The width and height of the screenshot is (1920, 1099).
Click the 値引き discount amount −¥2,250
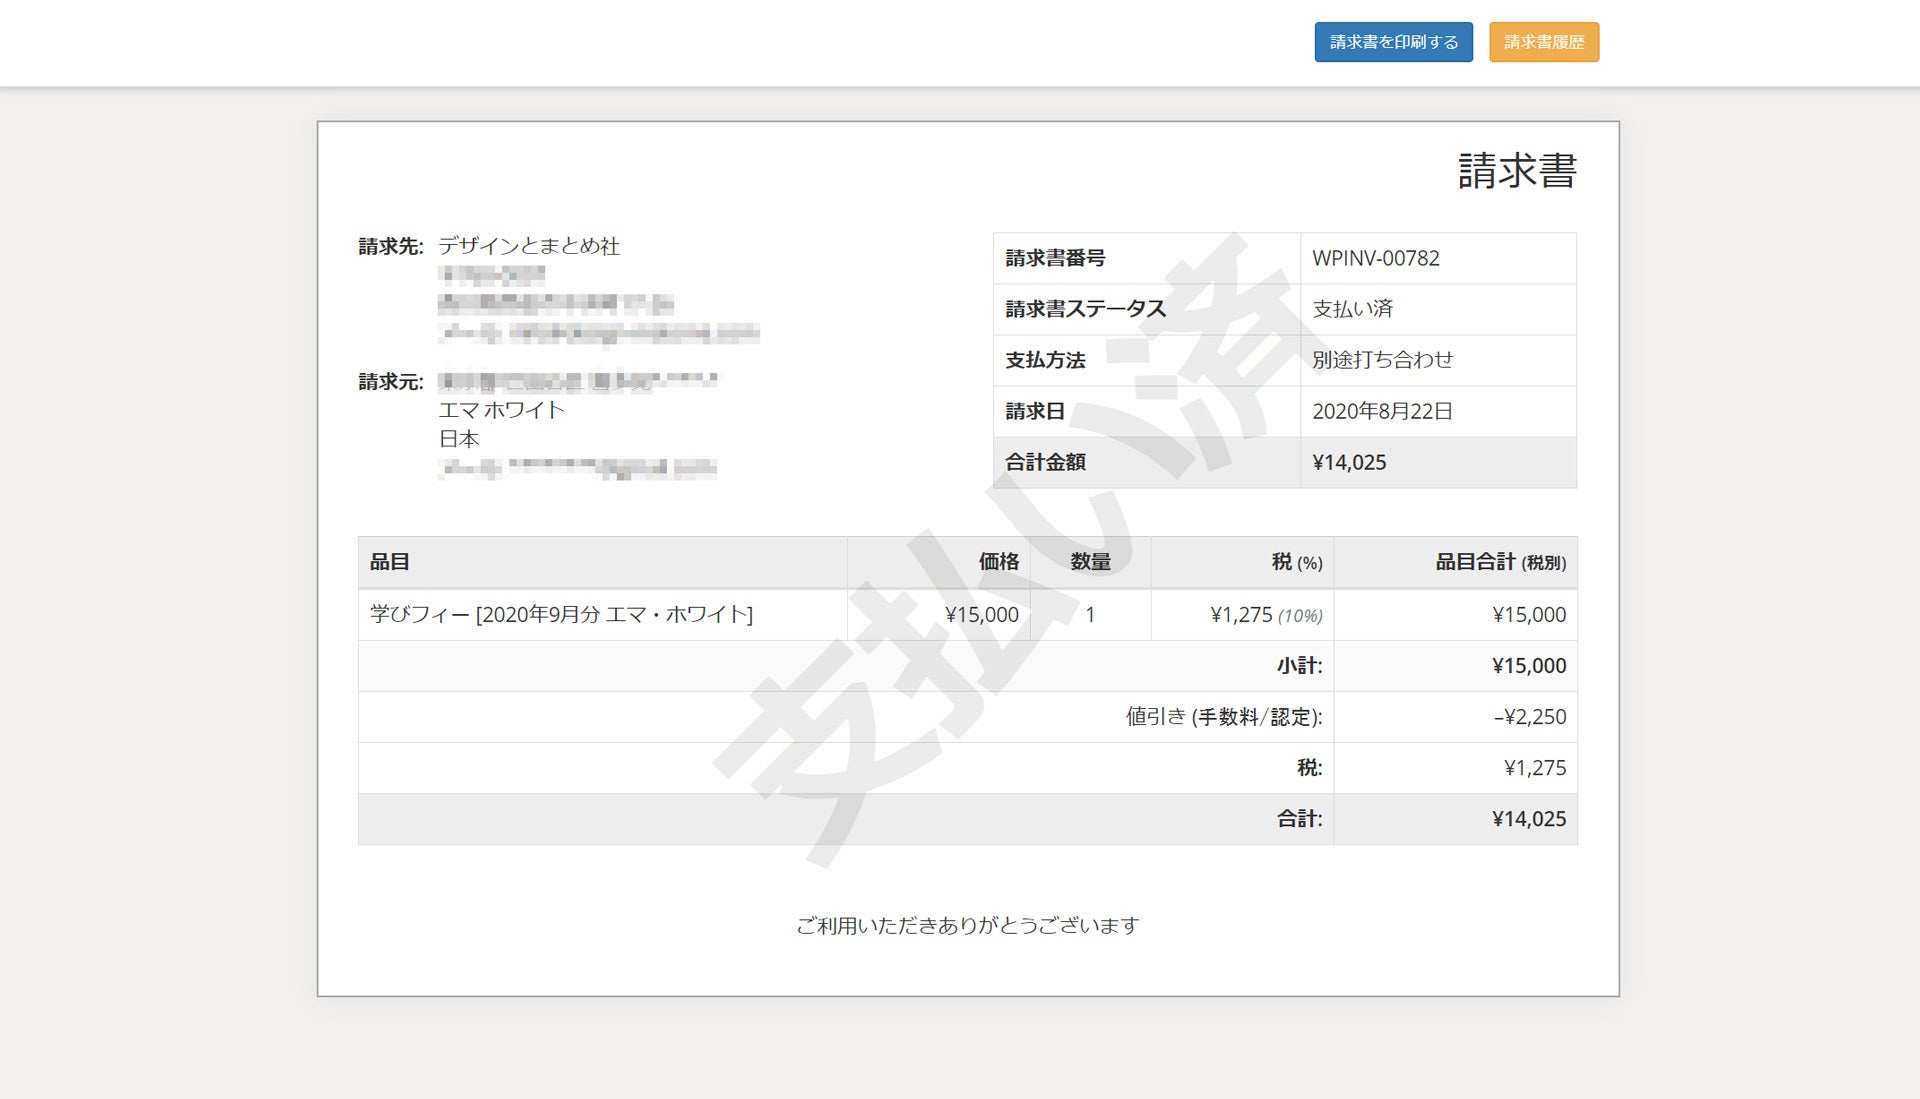click(1530, 717)
